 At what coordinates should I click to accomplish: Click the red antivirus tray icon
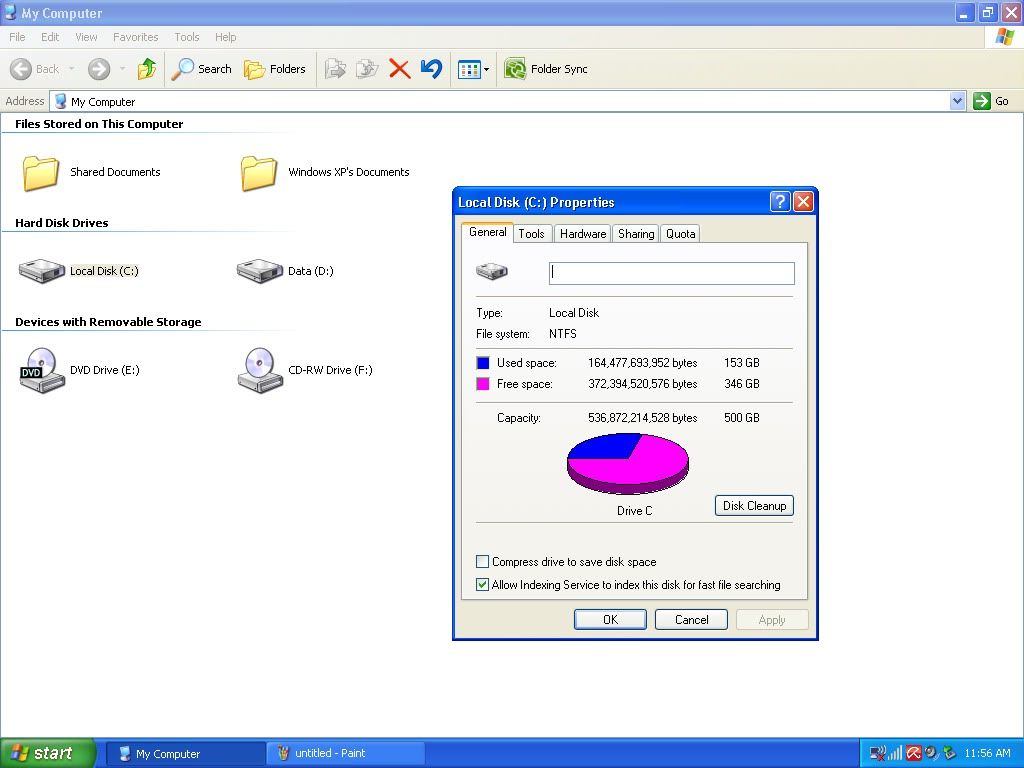(x=913, y=754)
